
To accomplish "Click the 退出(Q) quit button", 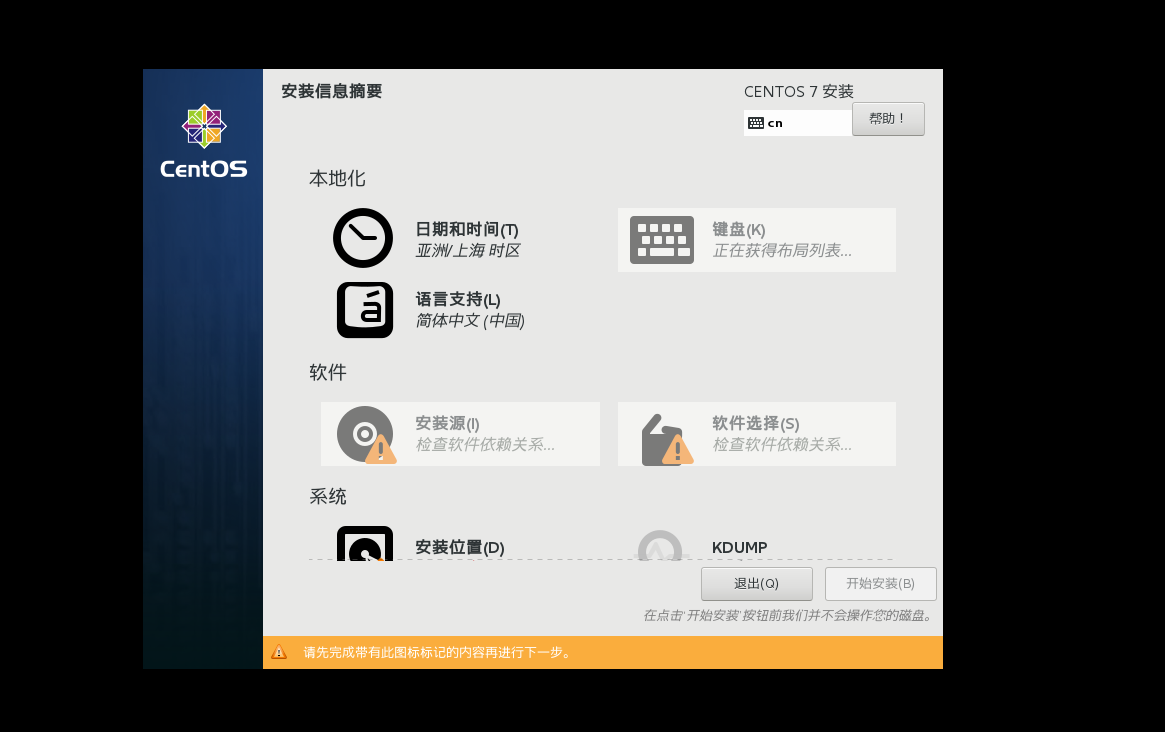I will coord(756,584).
